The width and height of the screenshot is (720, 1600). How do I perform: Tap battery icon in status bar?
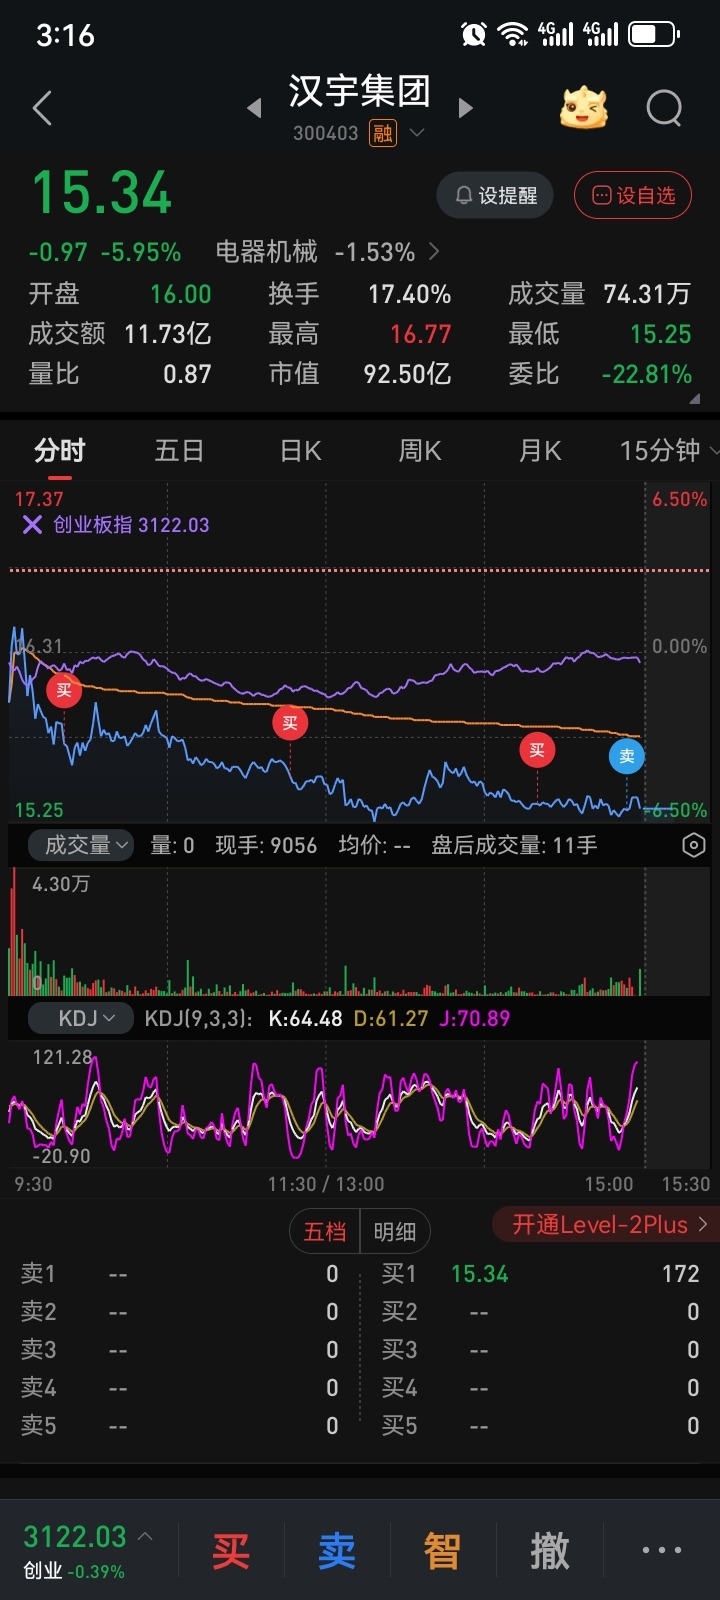654,35
